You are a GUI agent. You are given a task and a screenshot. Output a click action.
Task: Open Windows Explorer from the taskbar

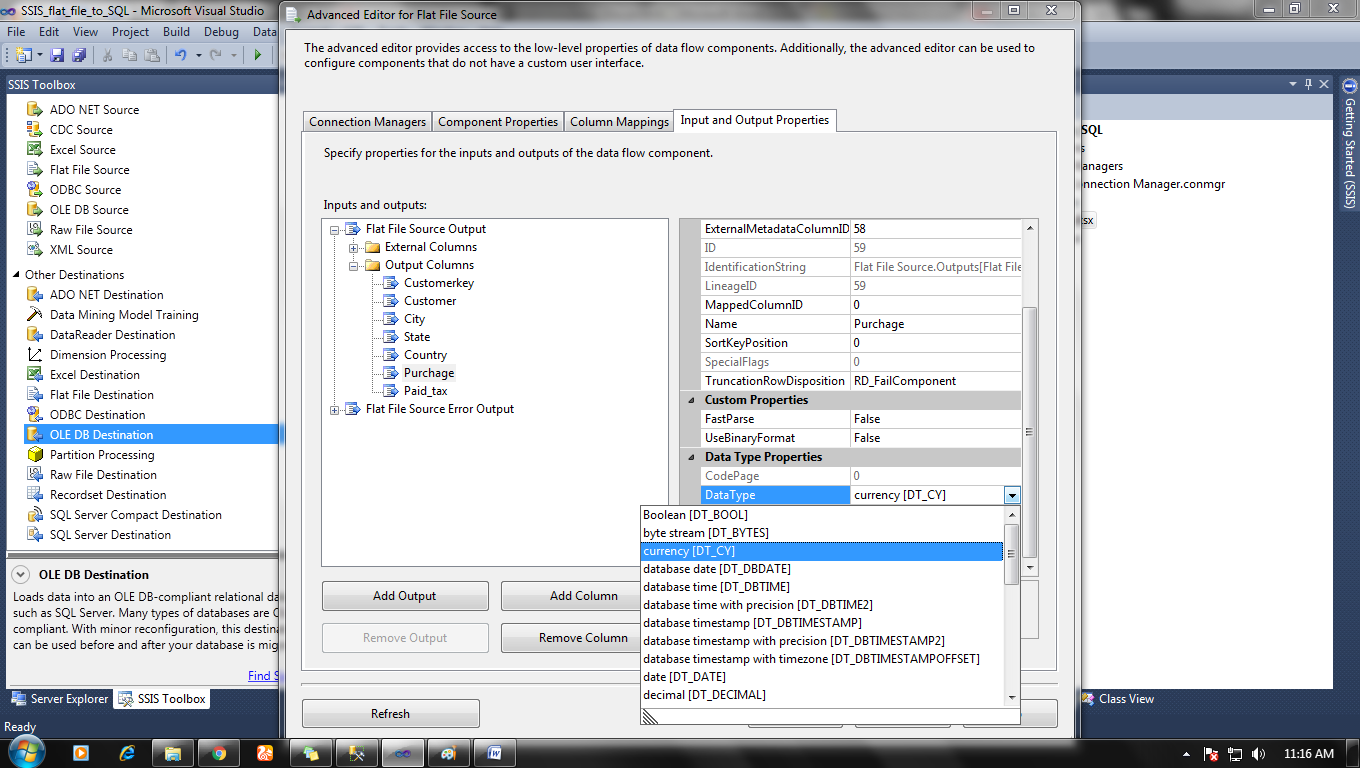tap(173, 753)
